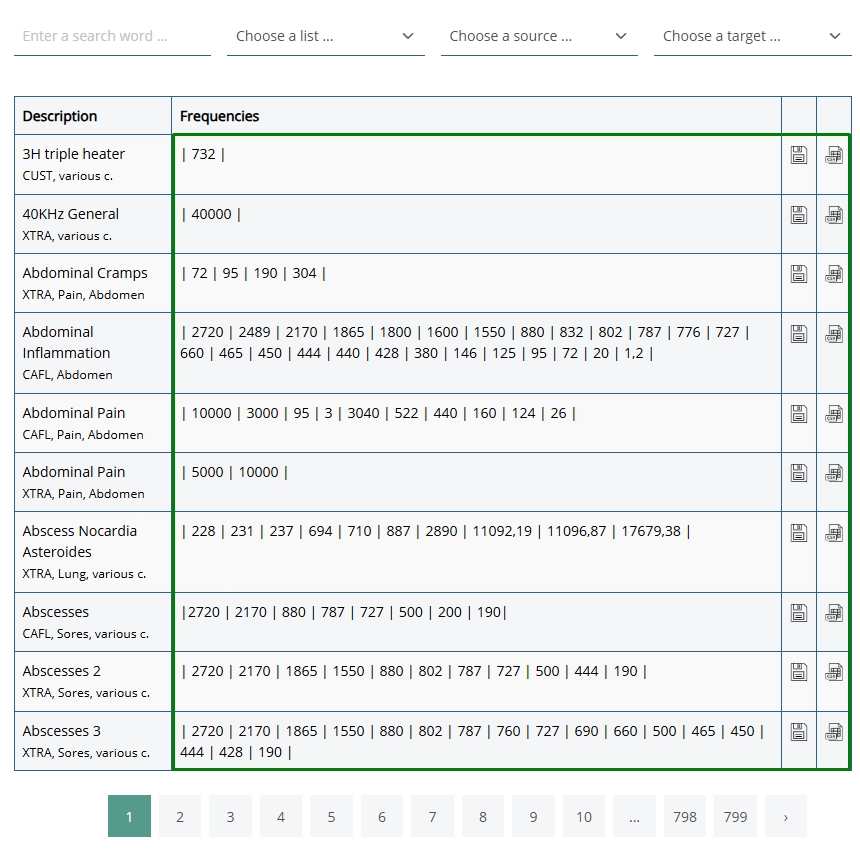Save the Abscesses 3 frequency set
Viewport: 860px width, 852px height.
click(798, 732)
